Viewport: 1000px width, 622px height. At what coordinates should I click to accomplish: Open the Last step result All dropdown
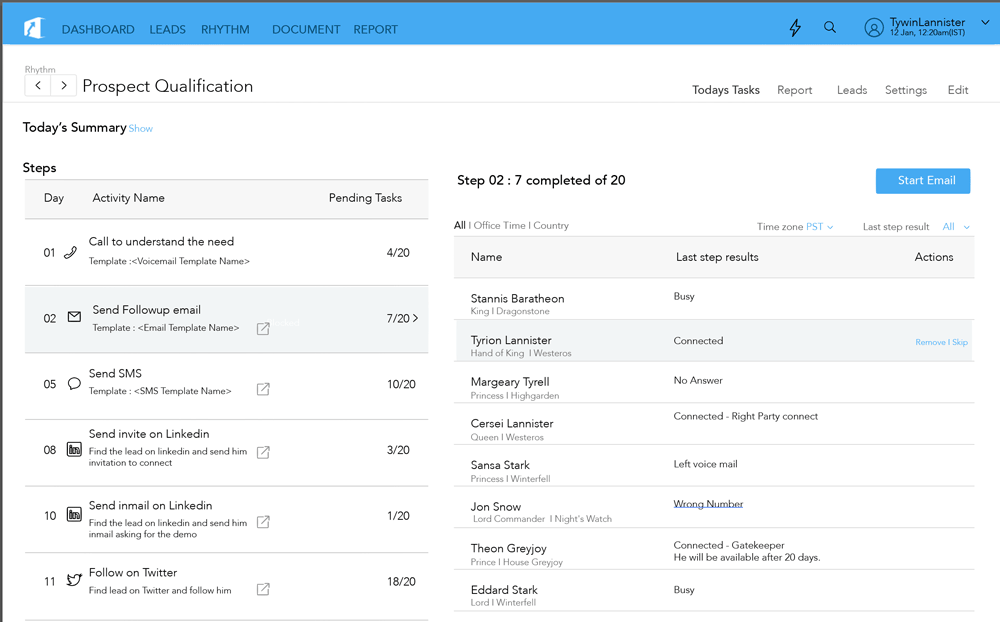pos(956,227)
